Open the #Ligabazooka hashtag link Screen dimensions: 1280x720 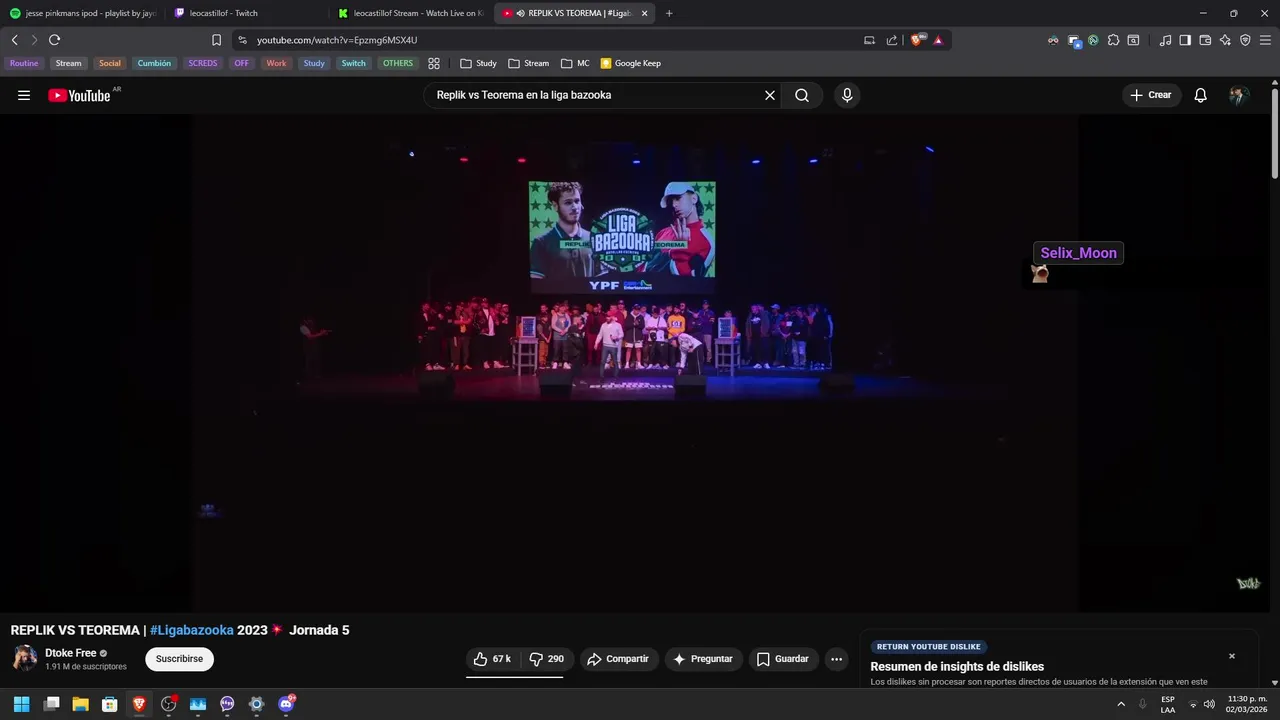[x=192, y=630]
